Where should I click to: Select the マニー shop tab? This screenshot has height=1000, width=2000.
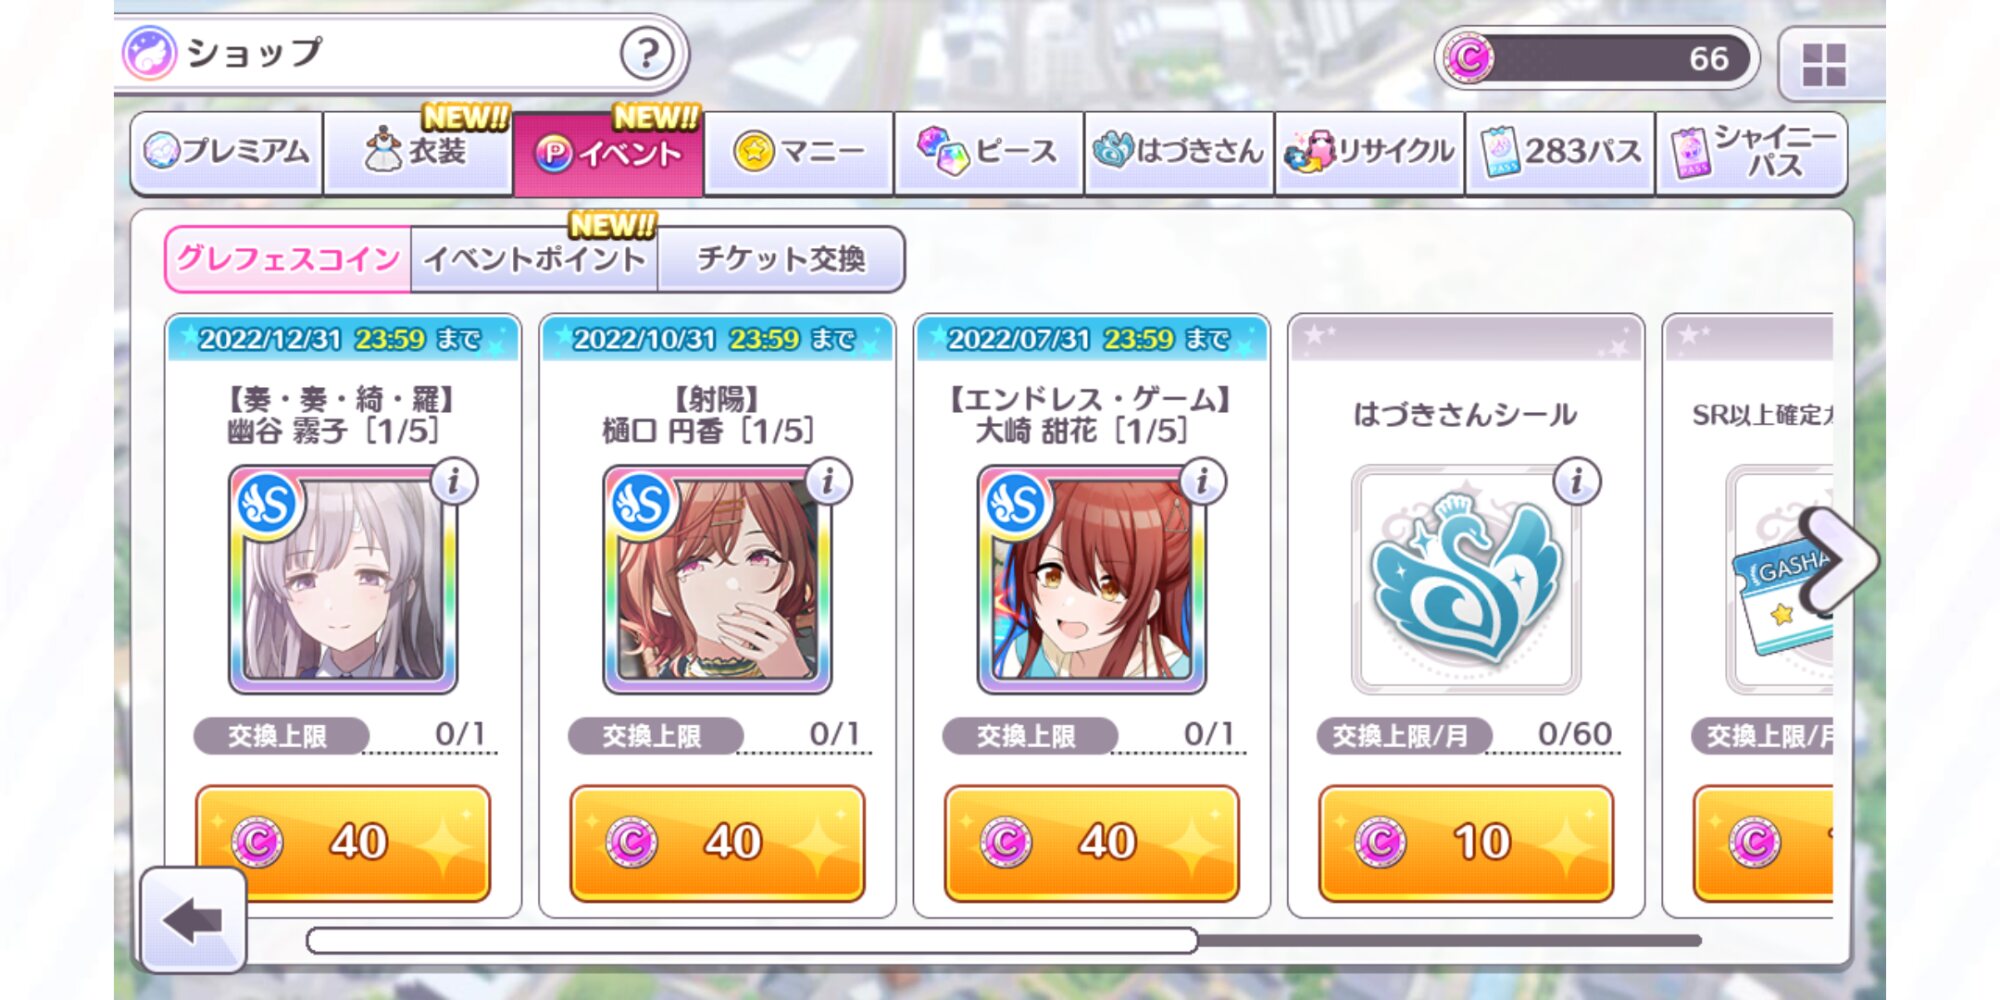(x=799, y=152)
